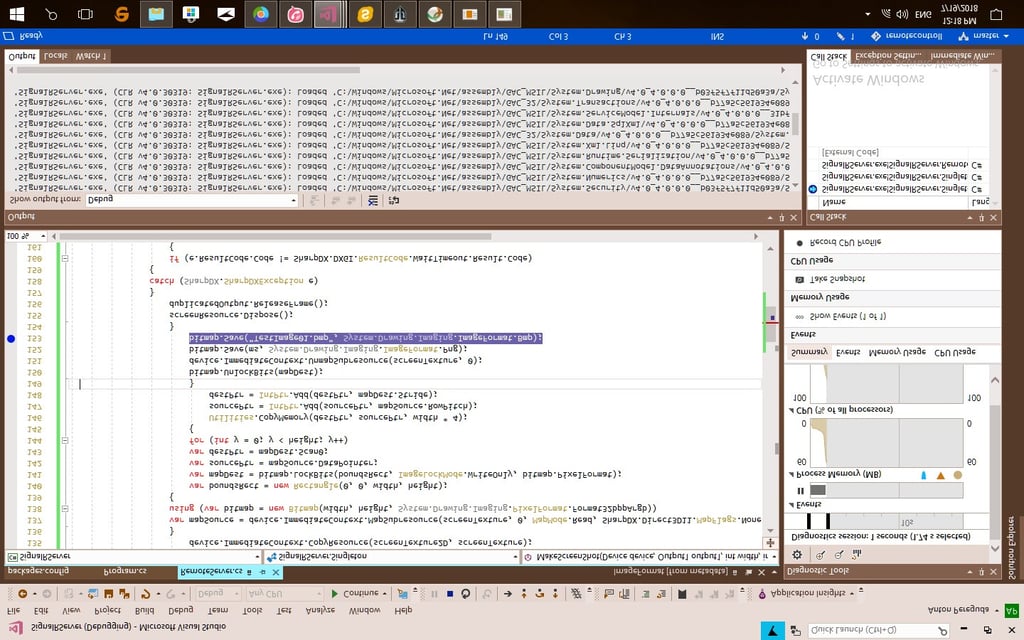Toggle the blue GC marker in Process Memory legend
This screenshot has height=640, width=1024.
[923, 475]
